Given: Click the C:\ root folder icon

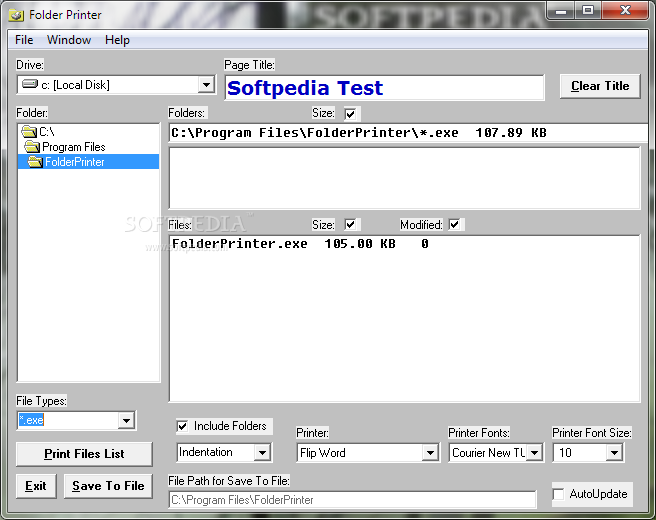Looking at the screenshot, I should point(29,132).
